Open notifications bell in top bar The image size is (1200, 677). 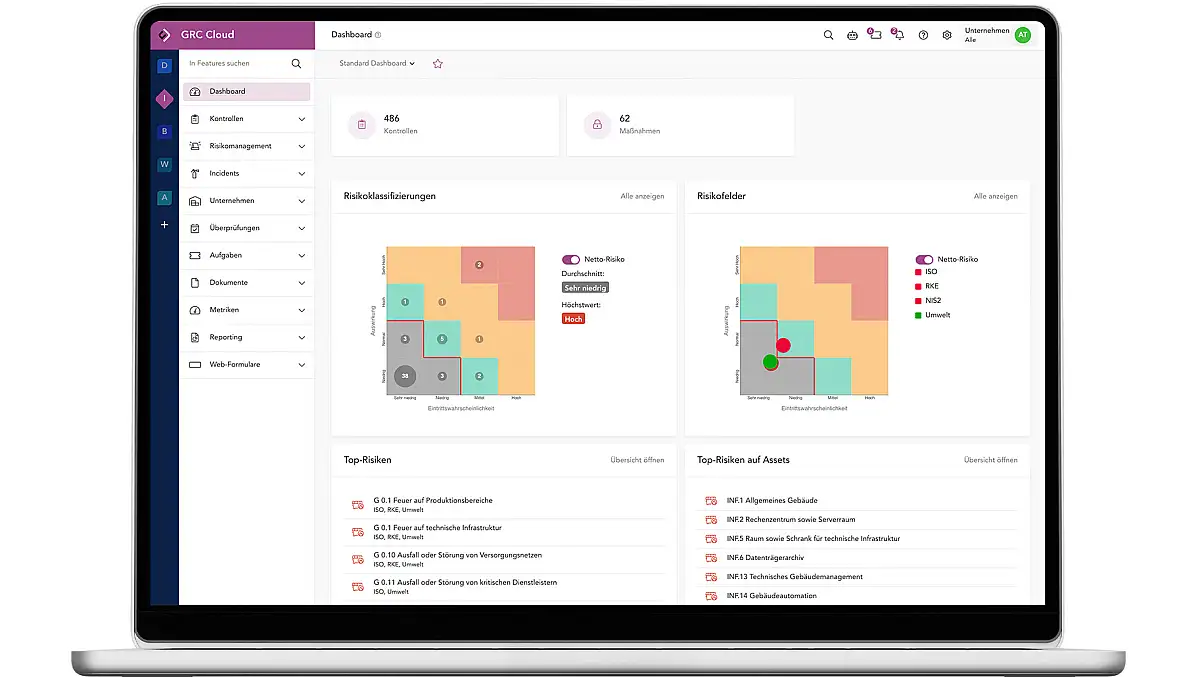[x=898, y=35]
